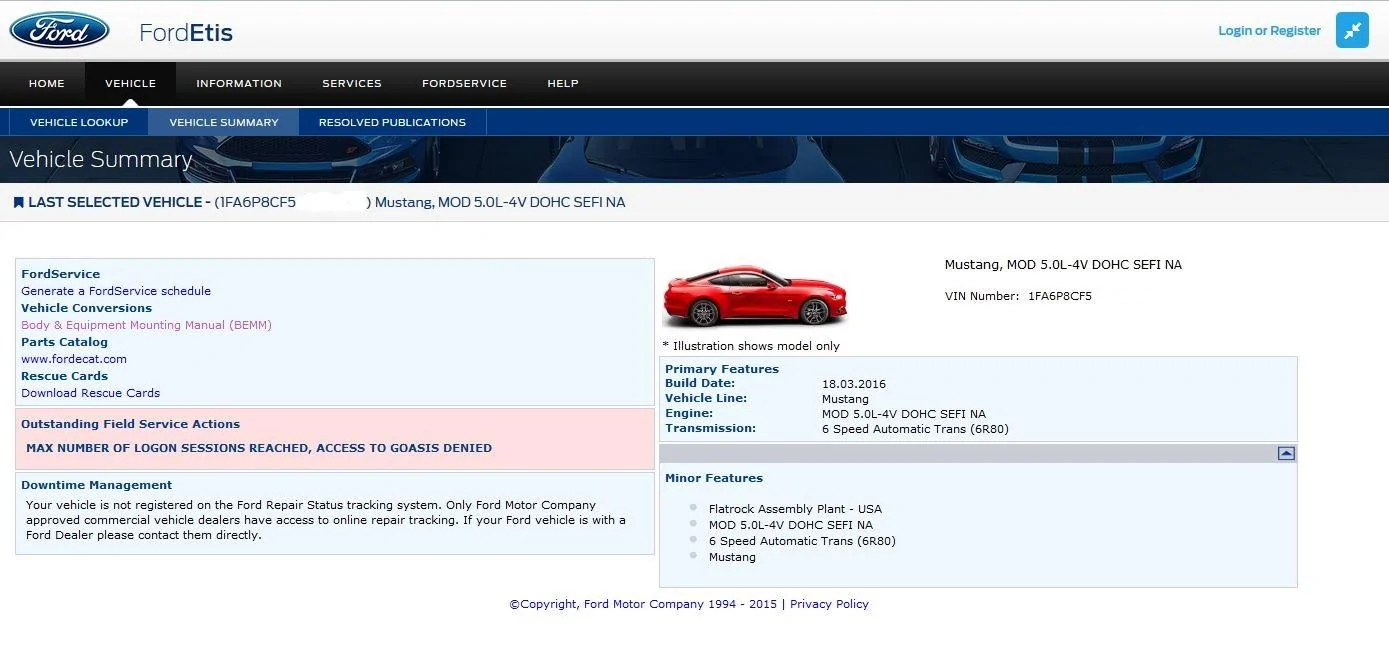This screenshot has height=651, width=1389.
Task: Click the Minor Features heading
Action: [714, 478]
